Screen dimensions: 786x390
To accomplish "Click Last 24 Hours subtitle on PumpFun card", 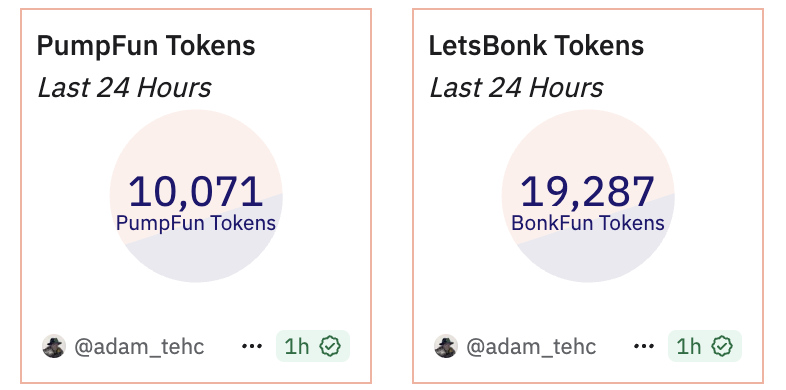I will 124,88.
